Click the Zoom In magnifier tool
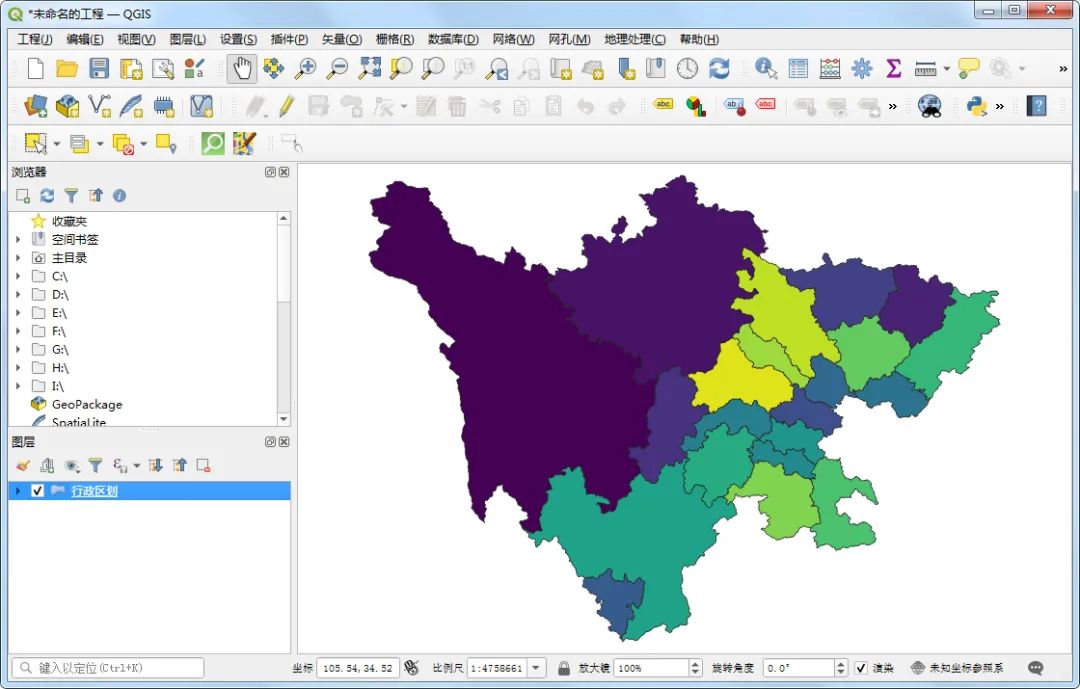The height and width of the screenshot is (689, 1080). [x=305, y=68]
